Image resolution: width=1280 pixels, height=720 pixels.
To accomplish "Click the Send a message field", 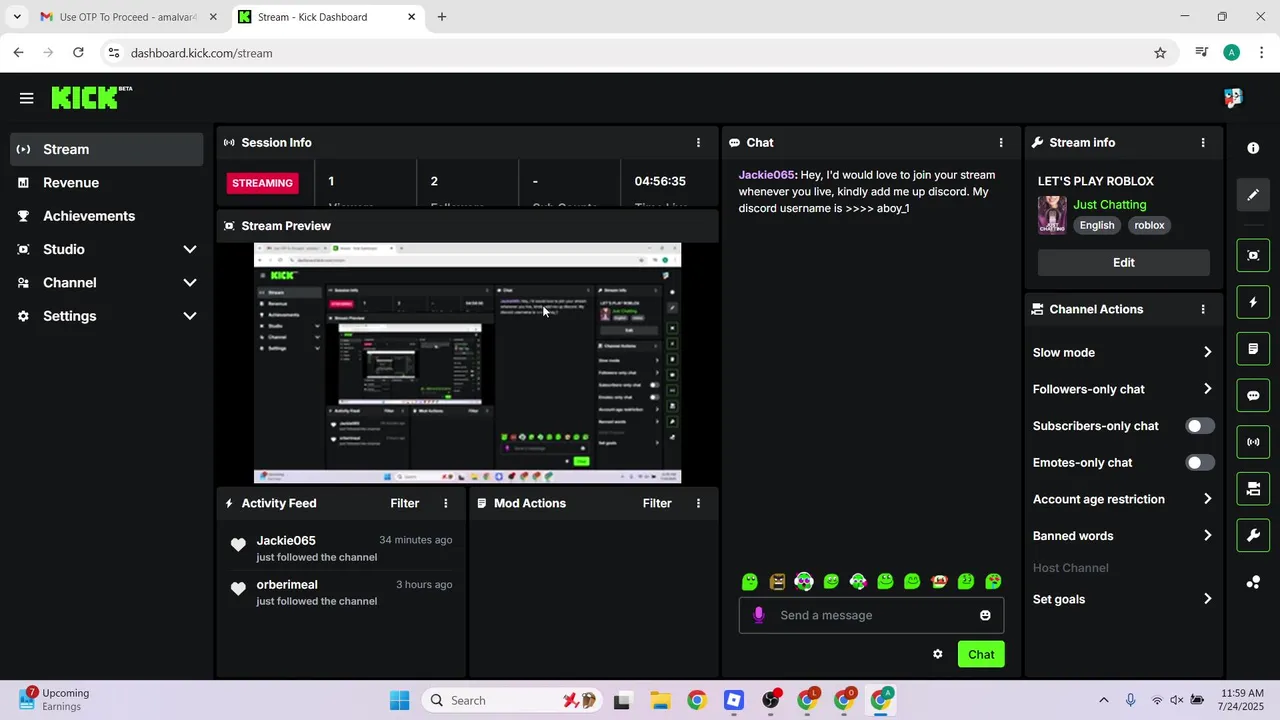I will (x=870, y=615).
